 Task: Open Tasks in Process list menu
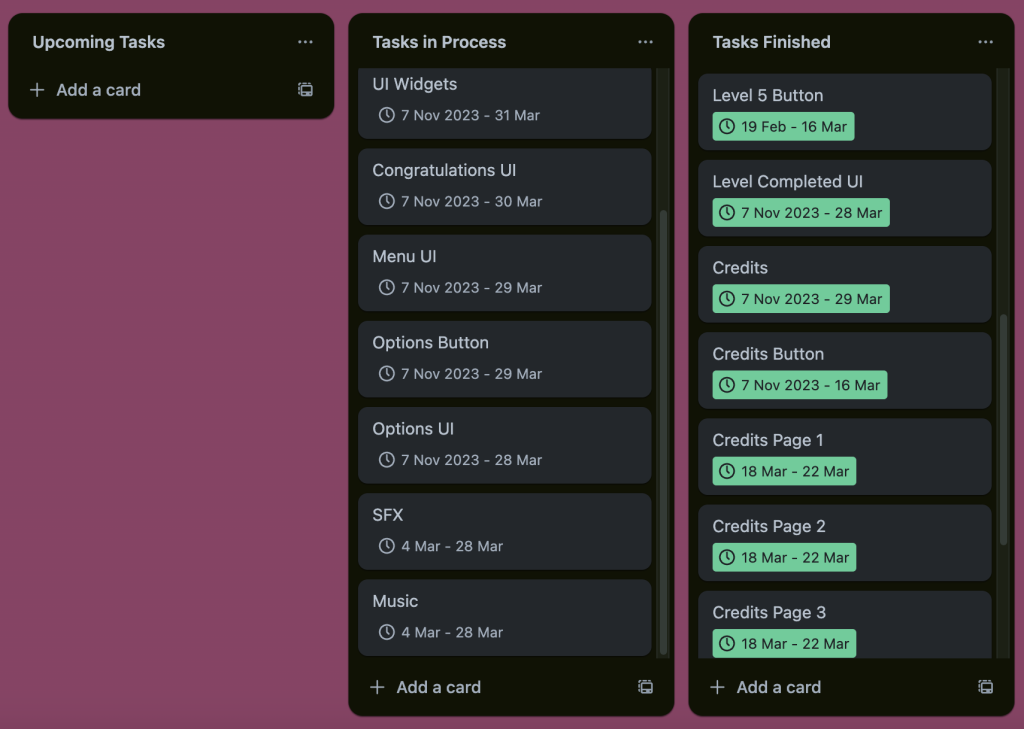click(x=645, y=42)
